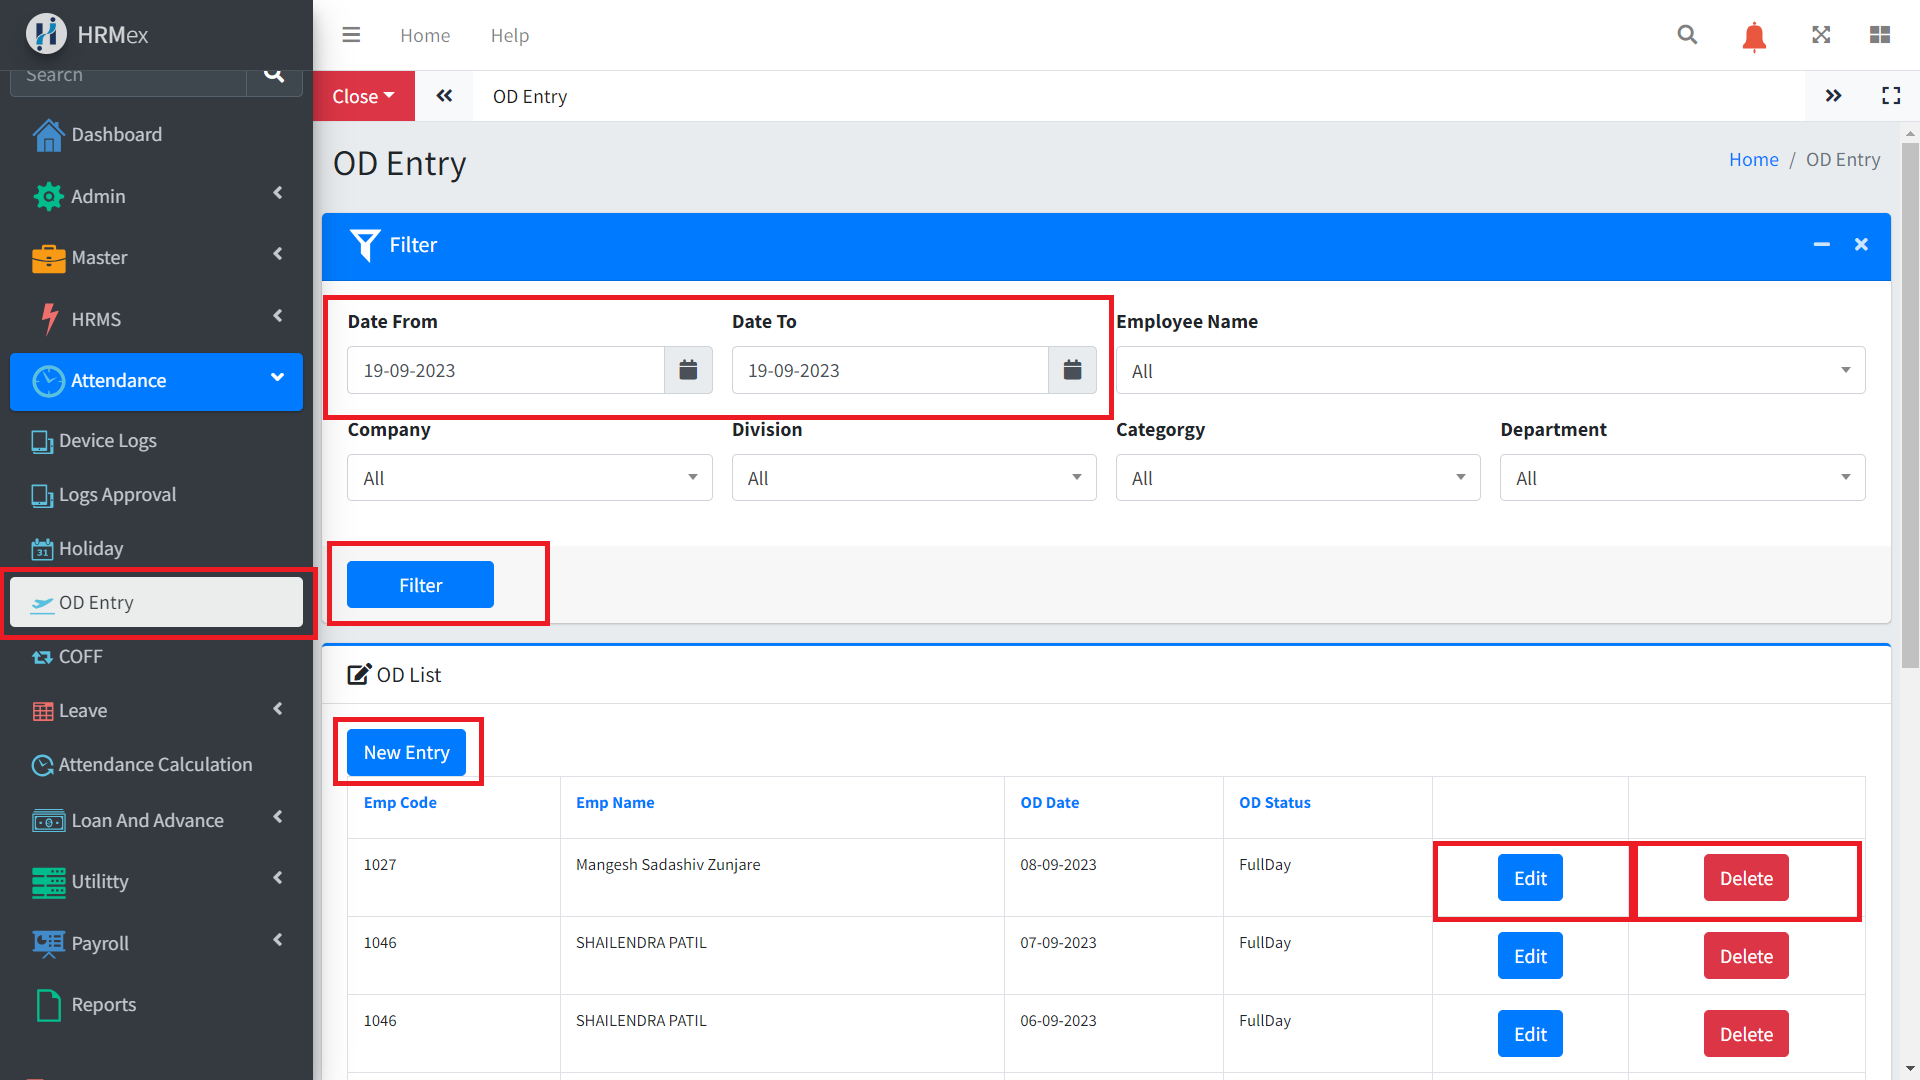The width and height of the screenshot is (1920, 1080).
Task: Click the New Entry button
Action: click(406, 753)
